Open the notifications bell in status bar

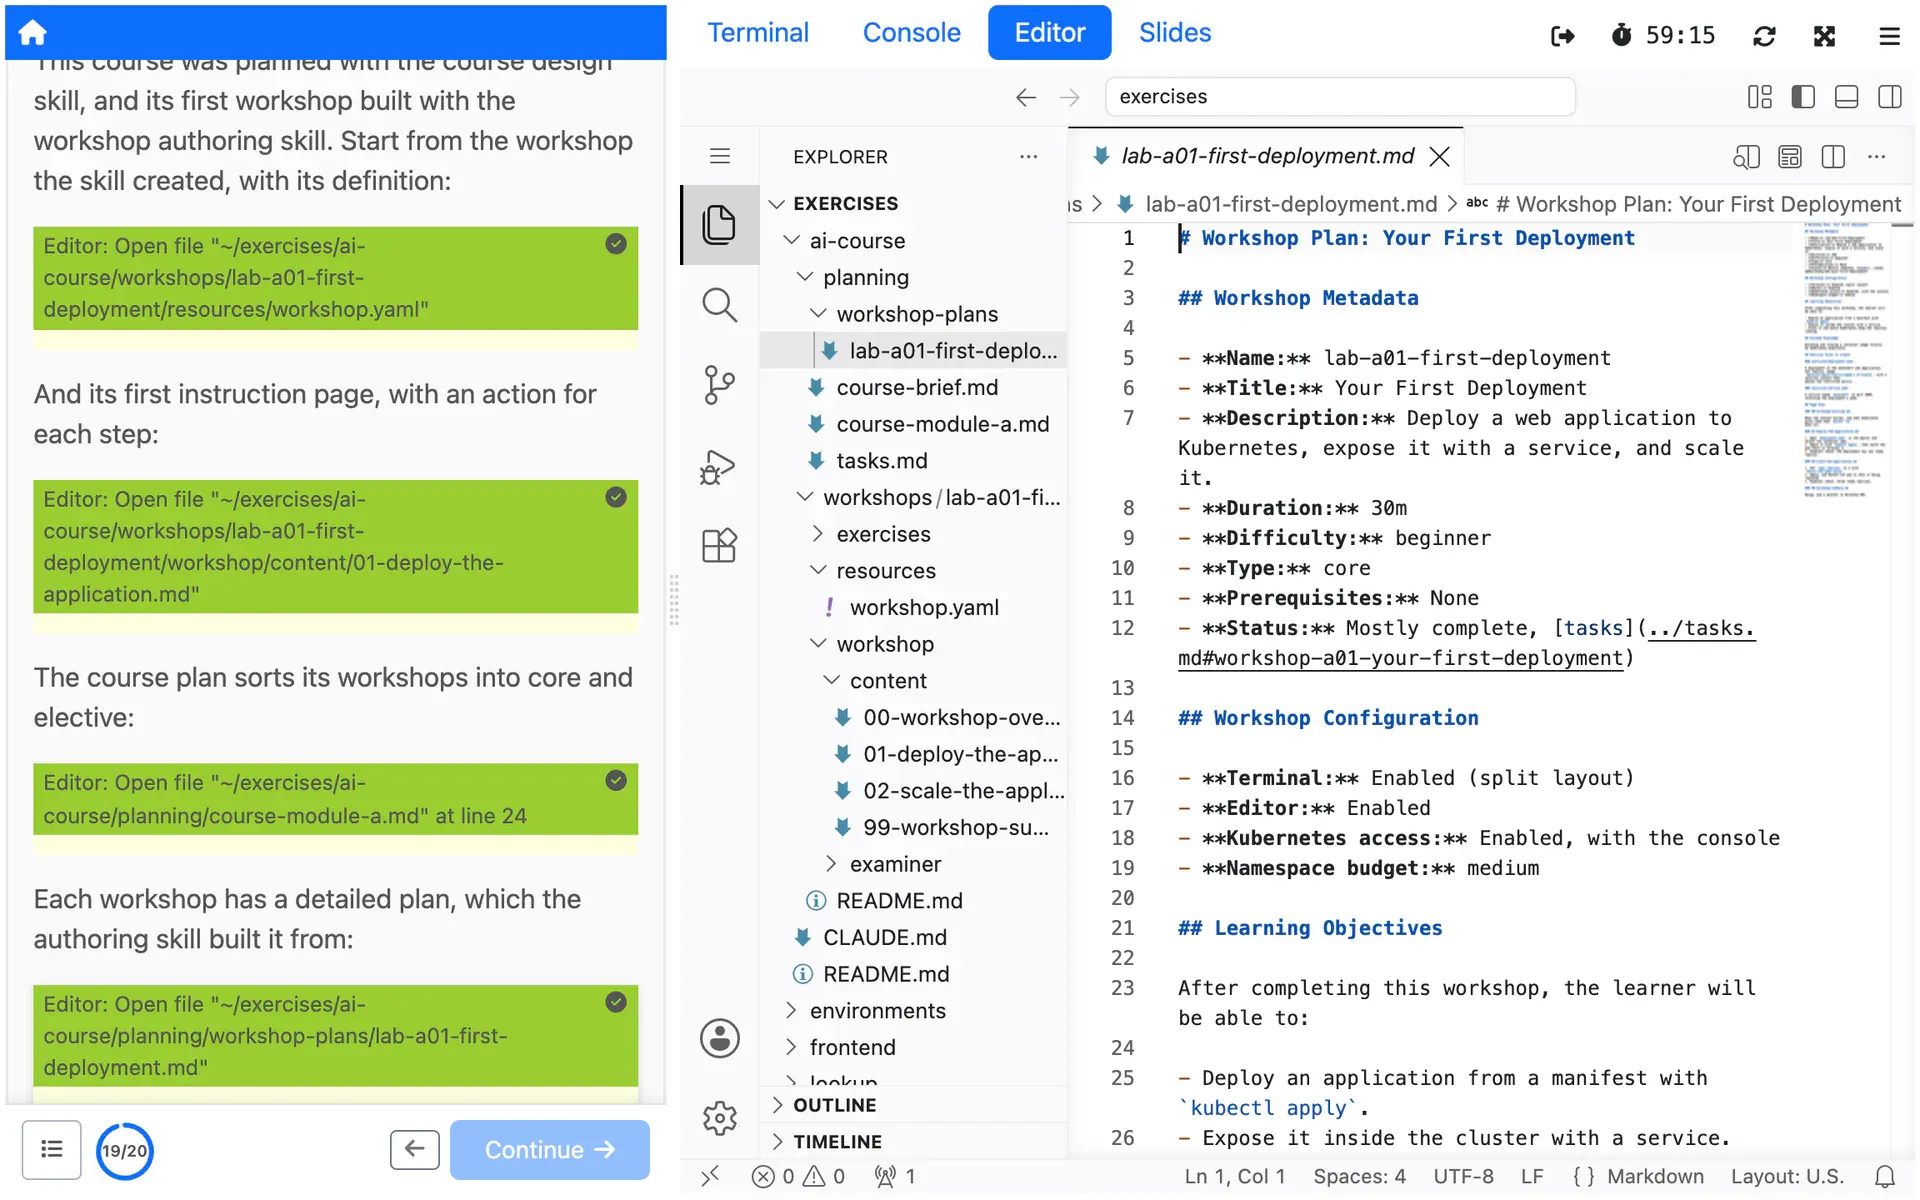pyautogui.click(x=1885, y=1177)
